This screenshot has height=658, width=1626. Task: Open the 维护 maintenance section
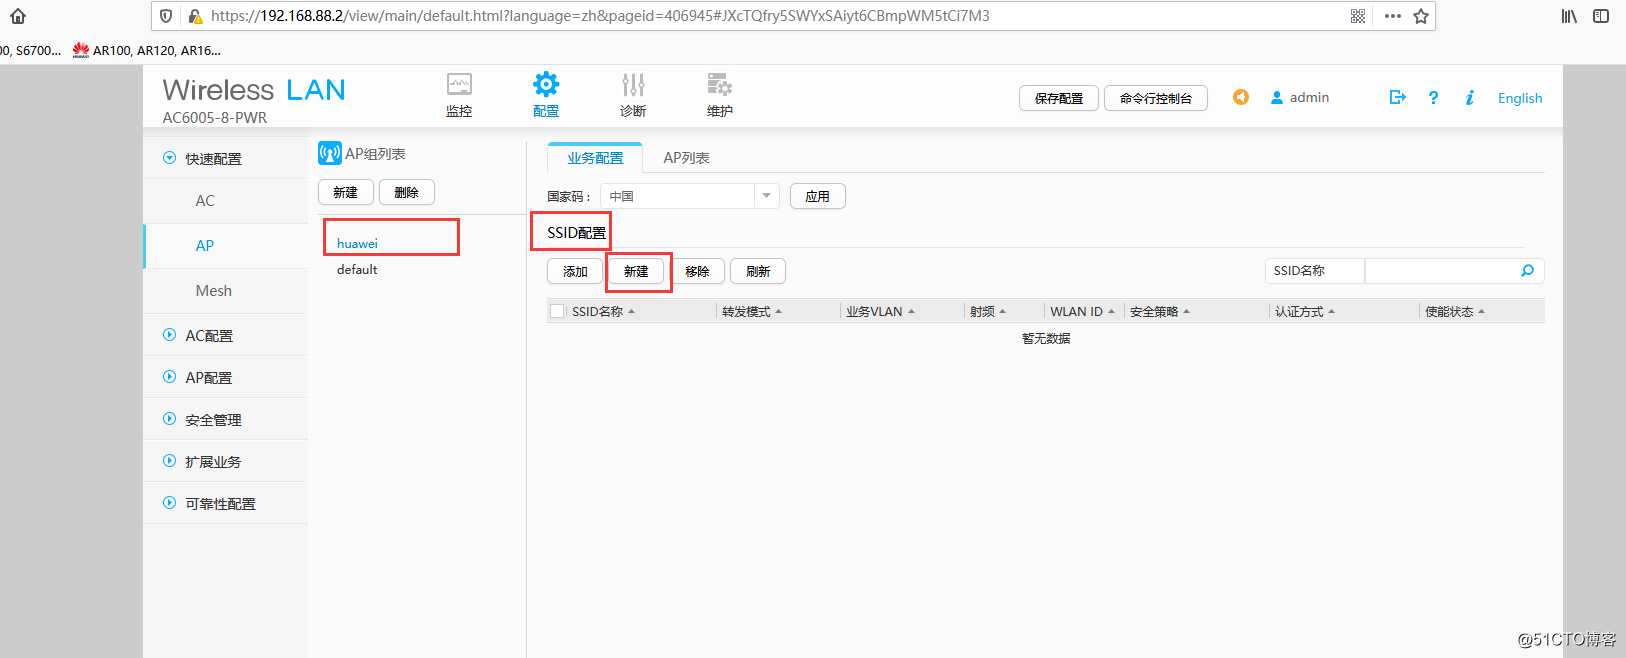720,95
